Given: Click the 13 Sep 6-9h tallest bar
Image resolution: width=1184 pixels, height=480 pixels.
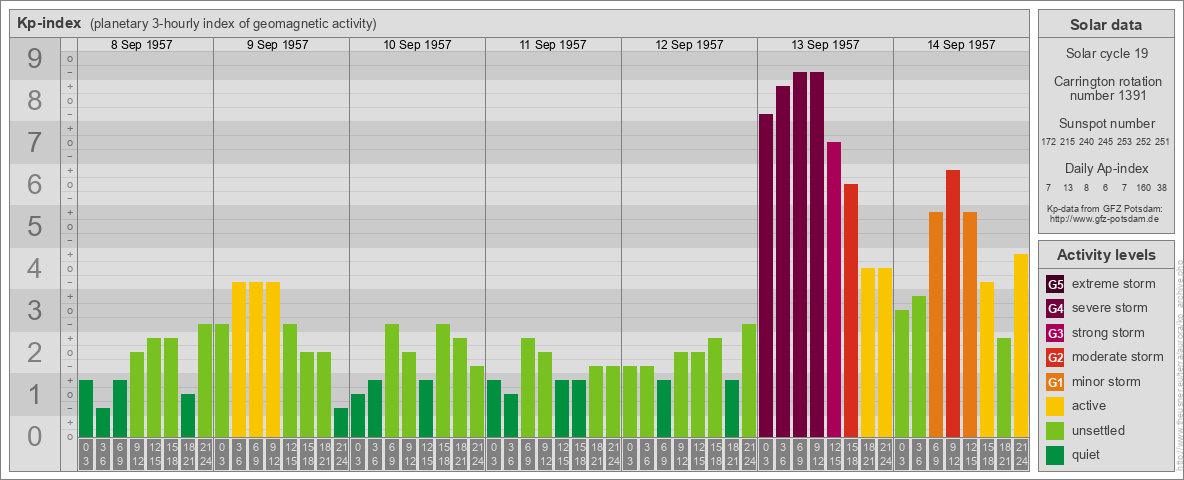Looking at the screenshot, I should (x=800, y=254).
